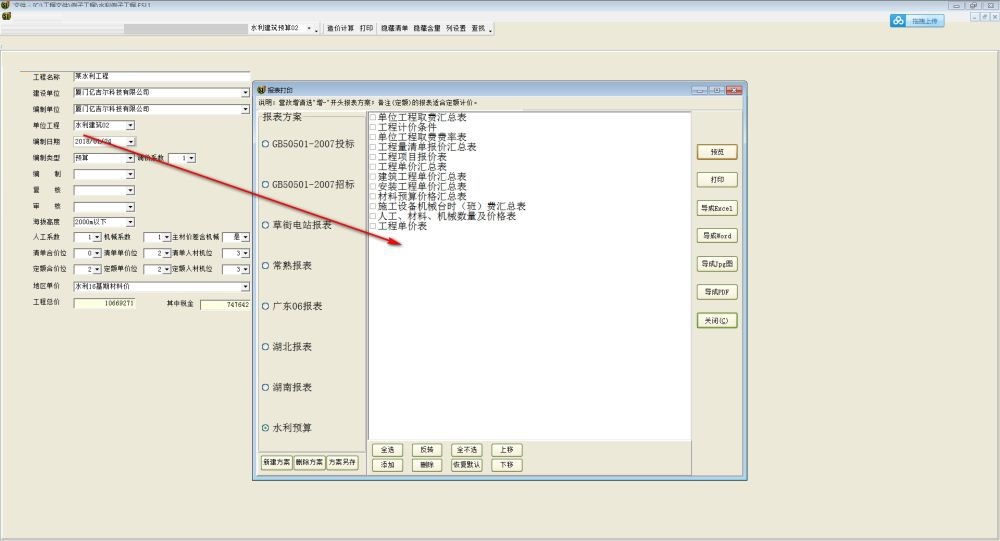Choose the 湖北报表 radio option

(x=265, y=347)
